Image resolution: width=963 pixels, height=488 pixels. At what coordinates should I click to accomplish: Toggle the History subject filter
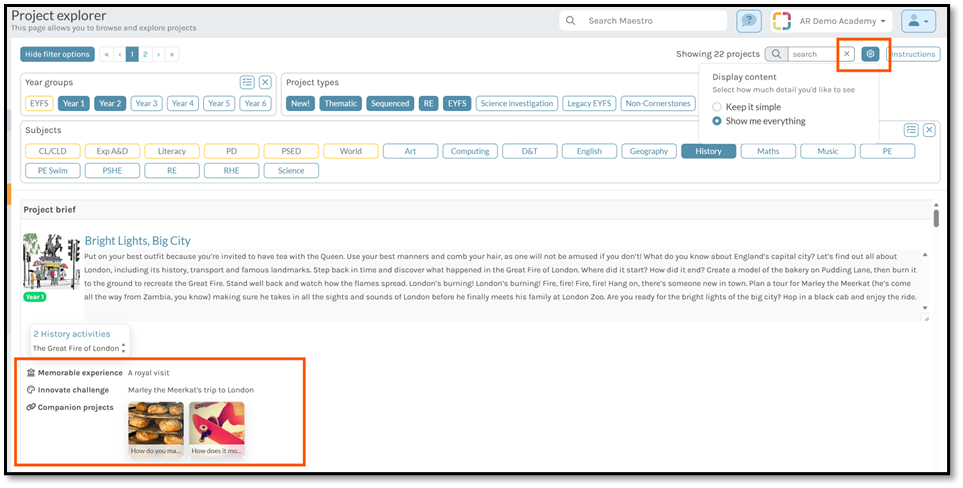tap(708, 151)
